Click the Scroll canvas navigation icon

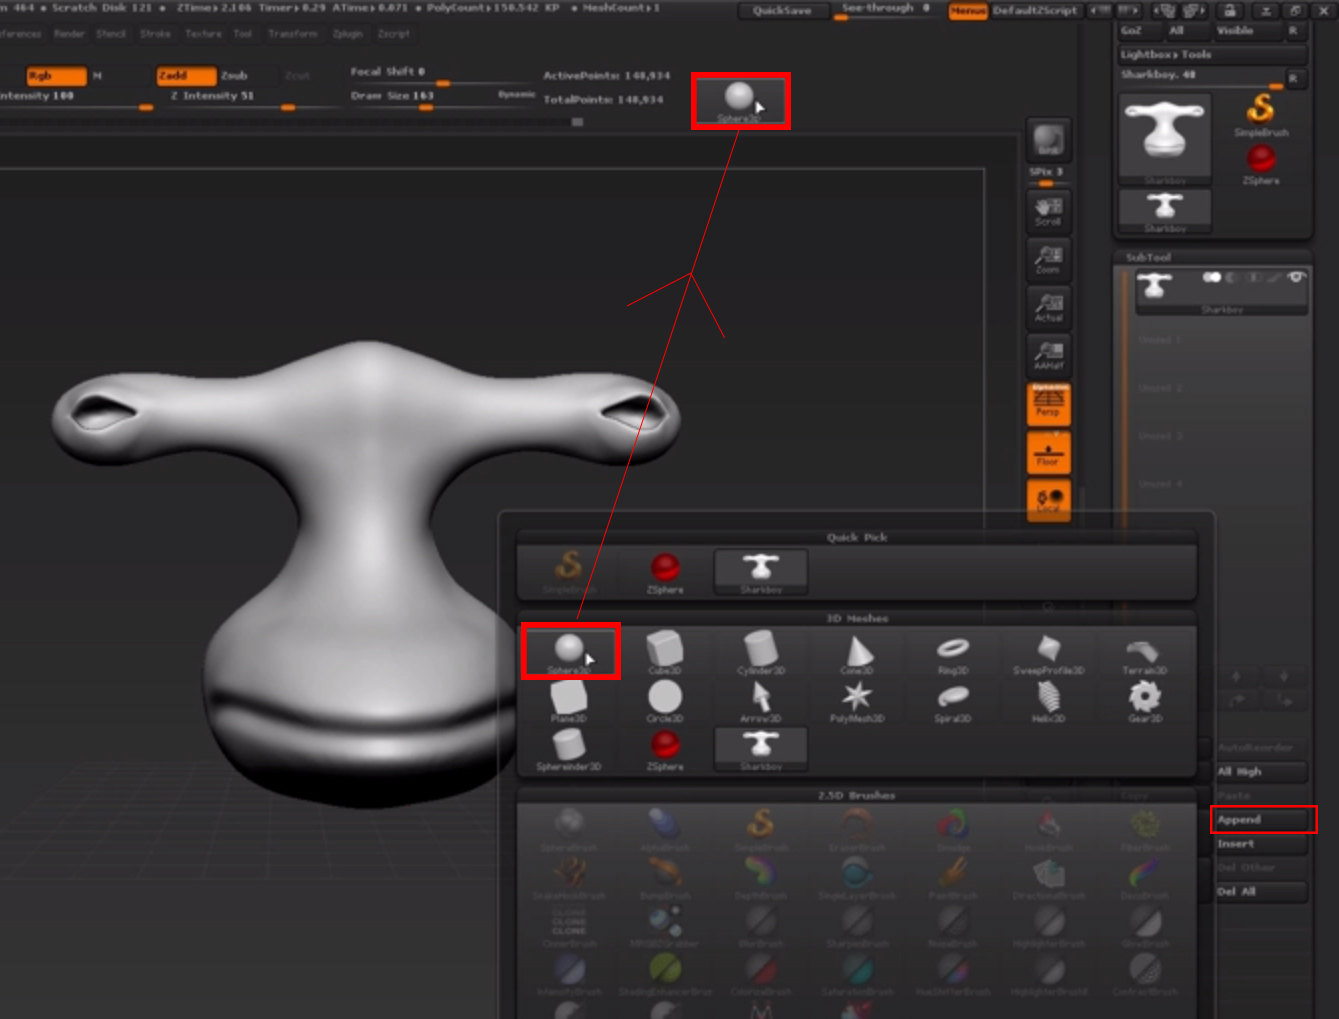click(1048, 210)
